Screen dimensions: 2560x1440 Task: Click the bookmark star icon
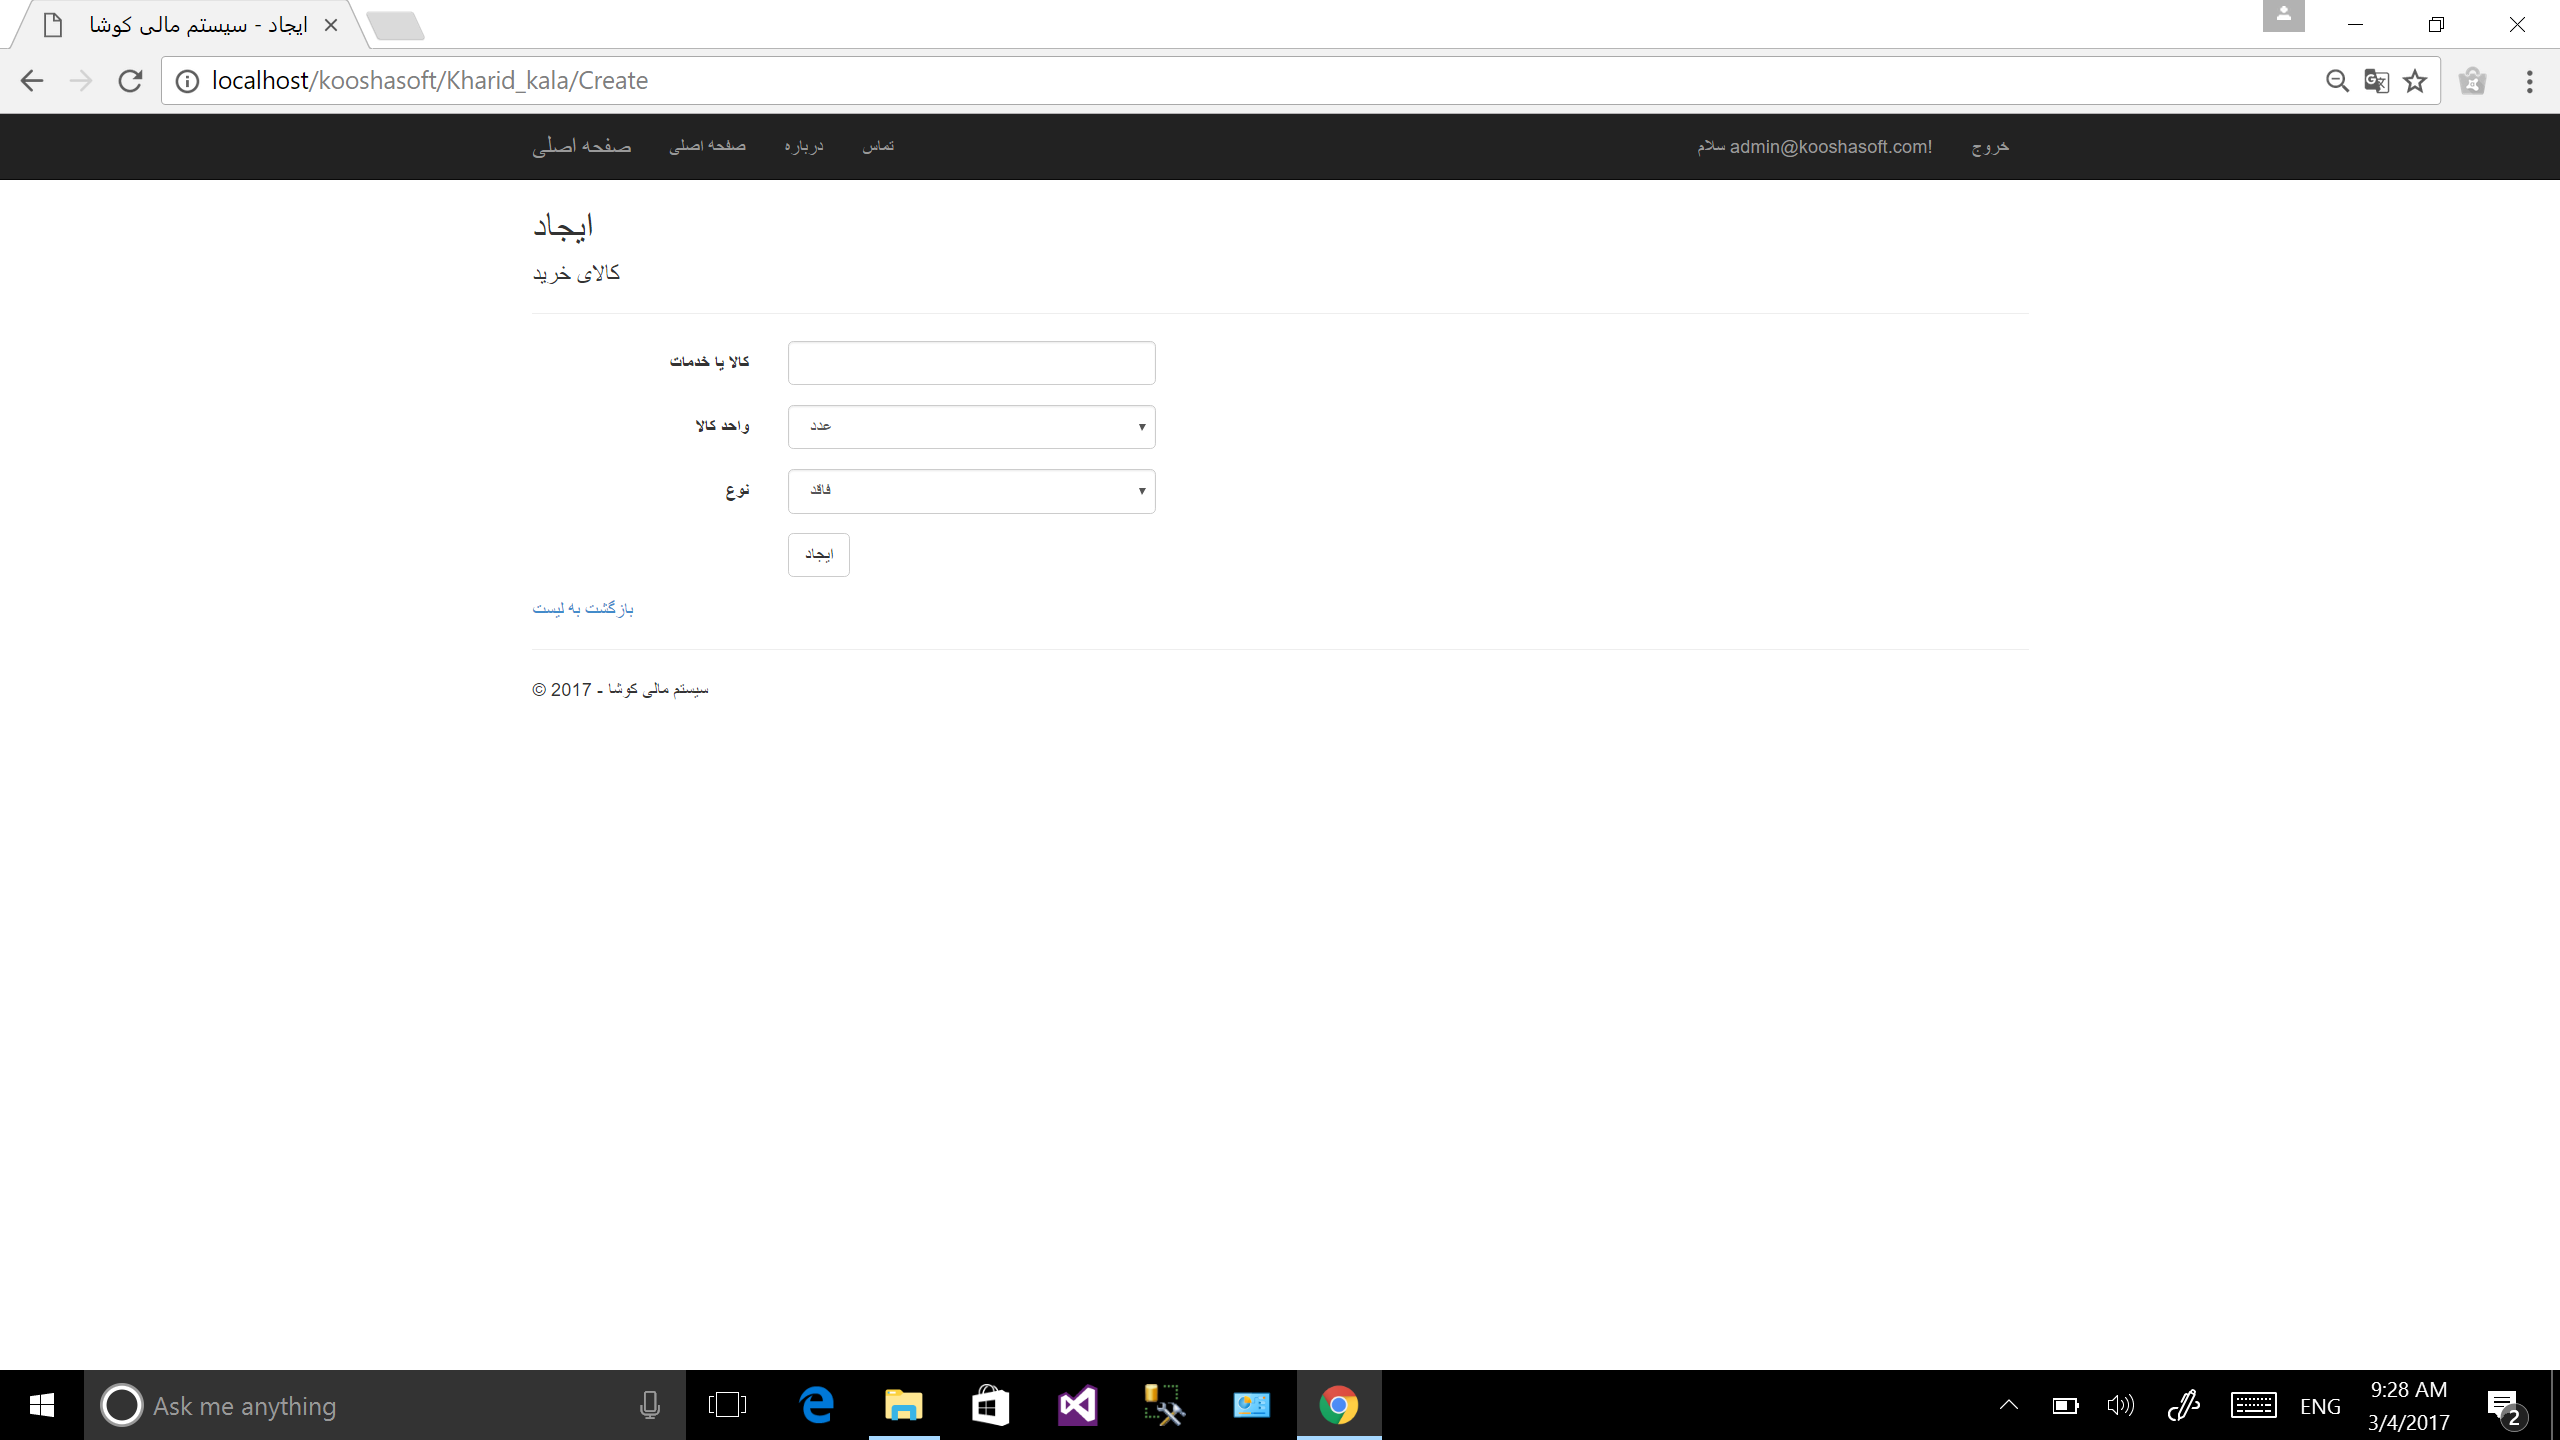[2415, 81]
